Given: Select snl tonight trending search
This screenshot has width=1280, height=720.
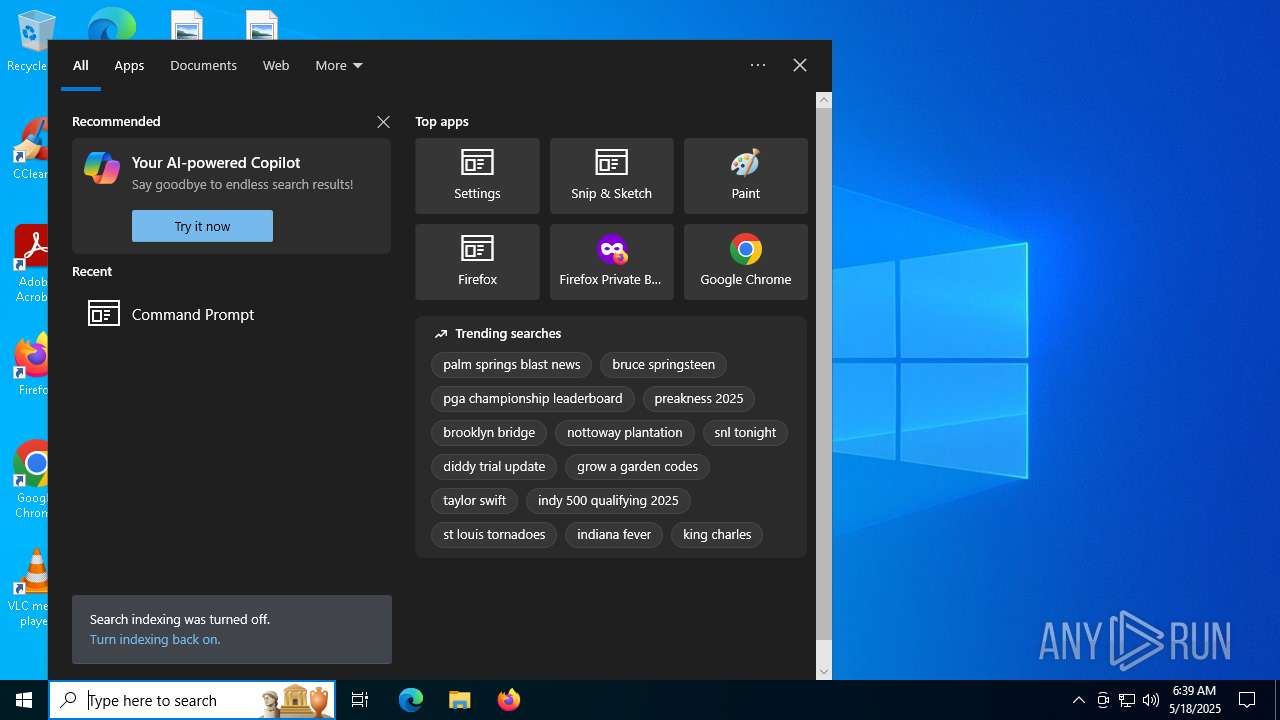Looking at the screenshot, I should click(746, 433).
